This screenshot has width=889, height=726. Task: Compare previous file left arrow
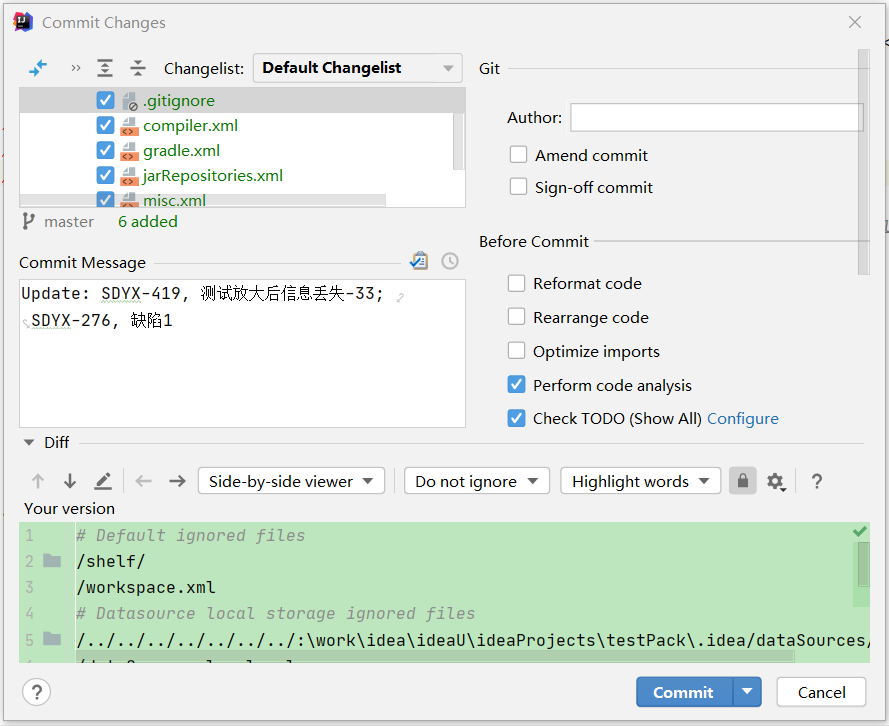click(143, 481)
